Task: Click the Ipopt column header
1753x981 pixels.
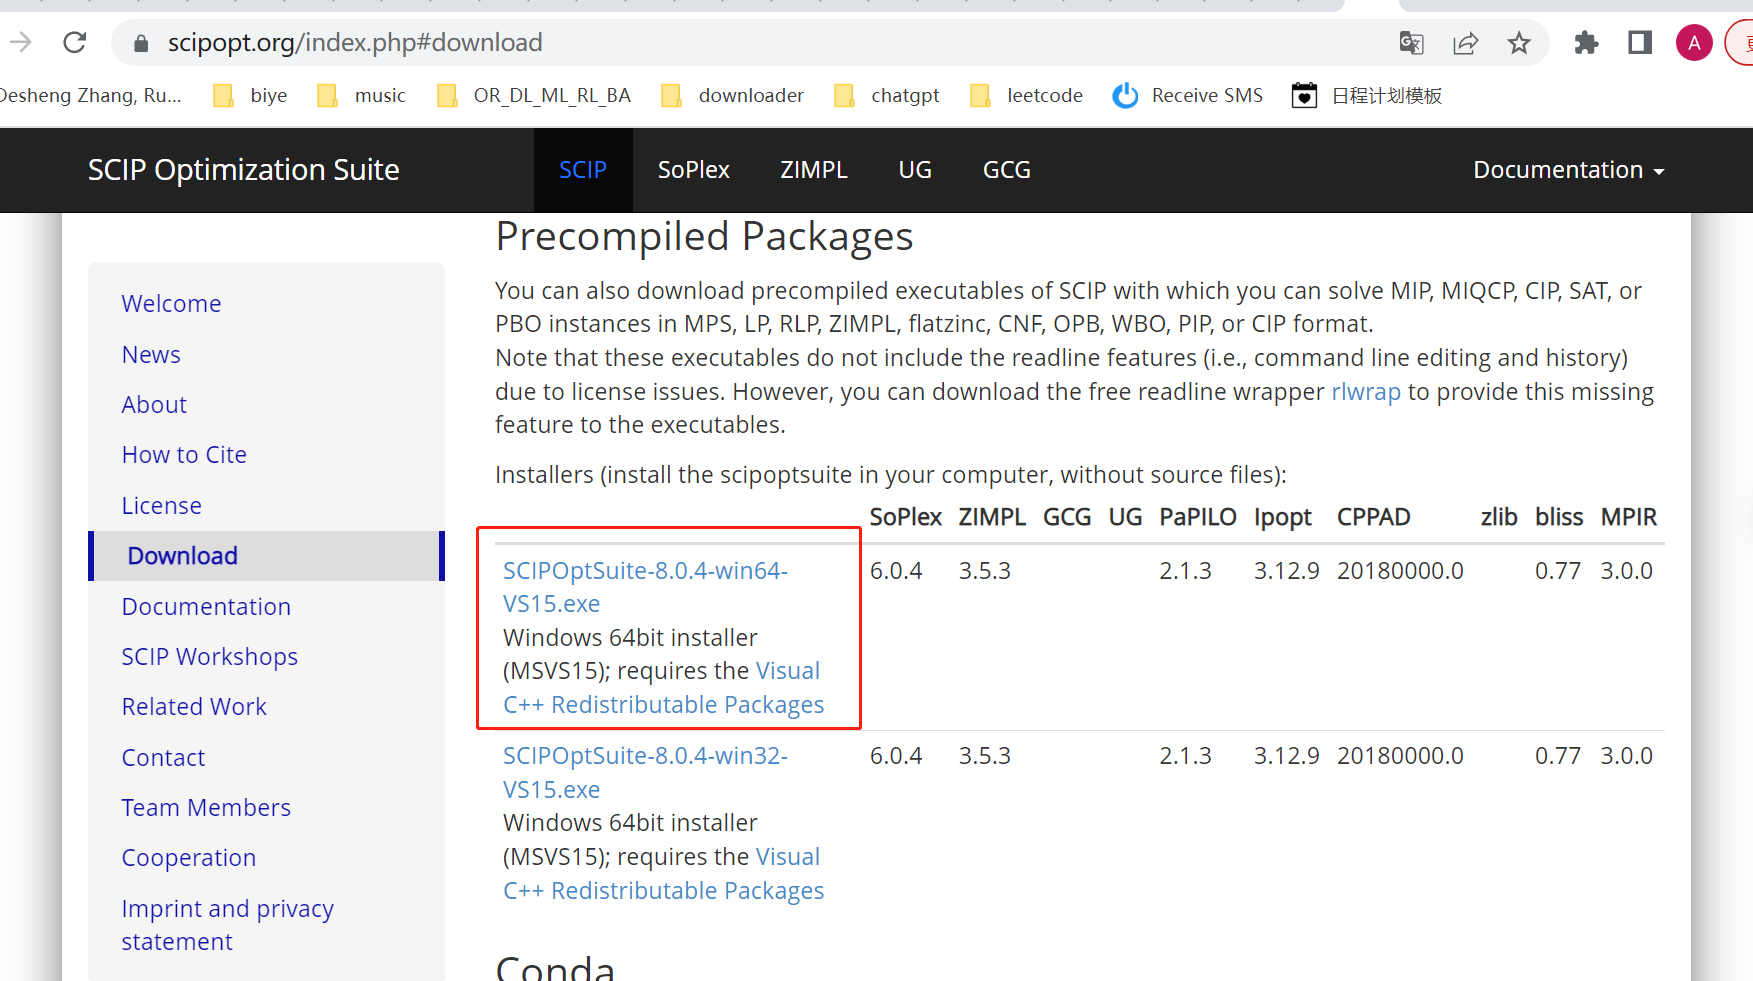Action: tap(1283, 518)
